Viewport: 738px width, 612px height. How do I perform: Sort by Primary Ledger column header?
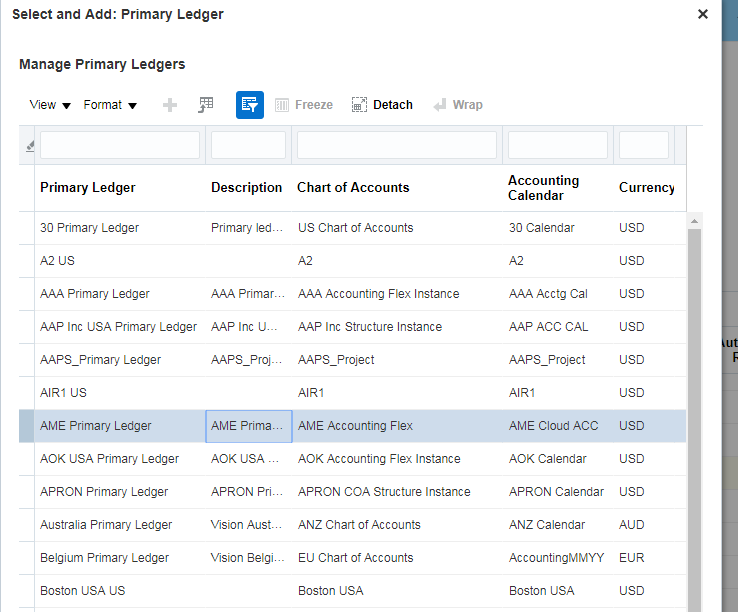(88, 188)
